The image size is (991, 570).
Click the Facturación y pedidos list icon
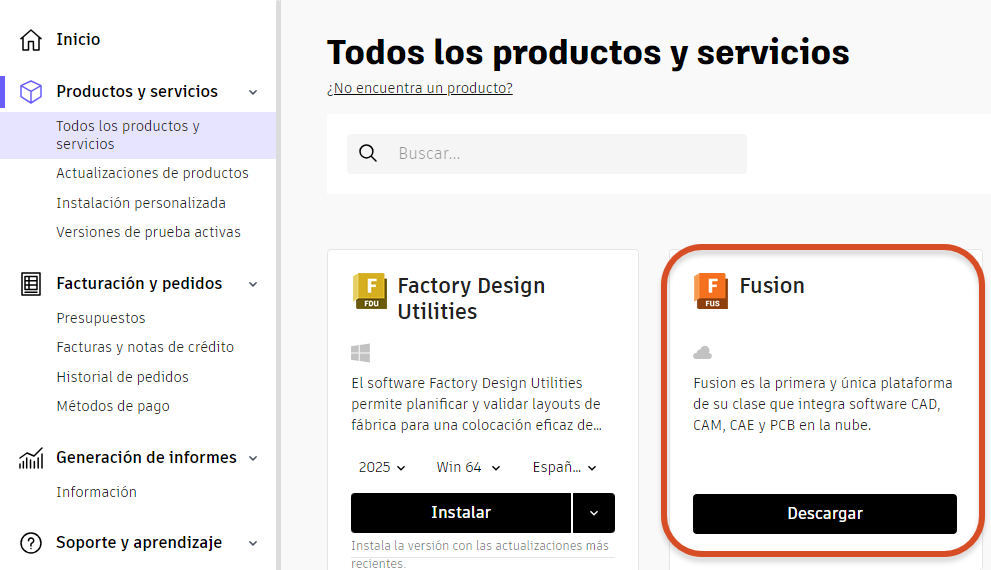[x=30, y=284]
